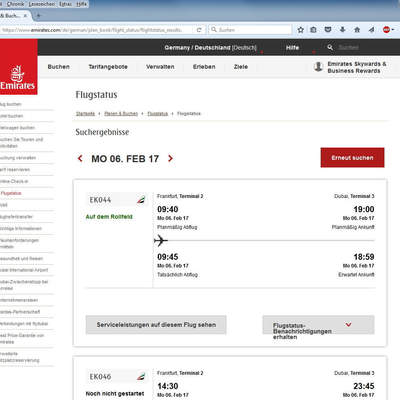Open the downloads arrow icon
This screenshot has width=400, height=400.
(x=342, y=30)
